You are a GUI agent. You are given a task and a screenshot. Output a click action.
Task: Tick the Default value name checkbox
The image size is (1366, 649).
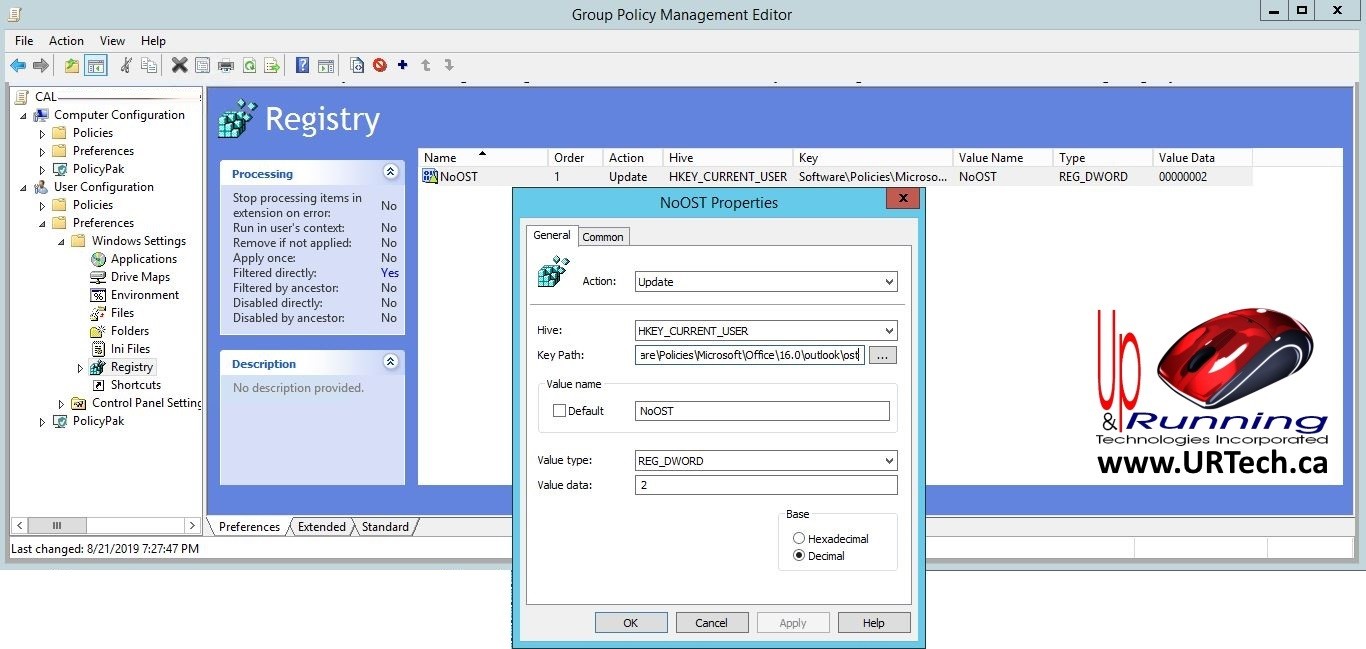tap(559, 411)
